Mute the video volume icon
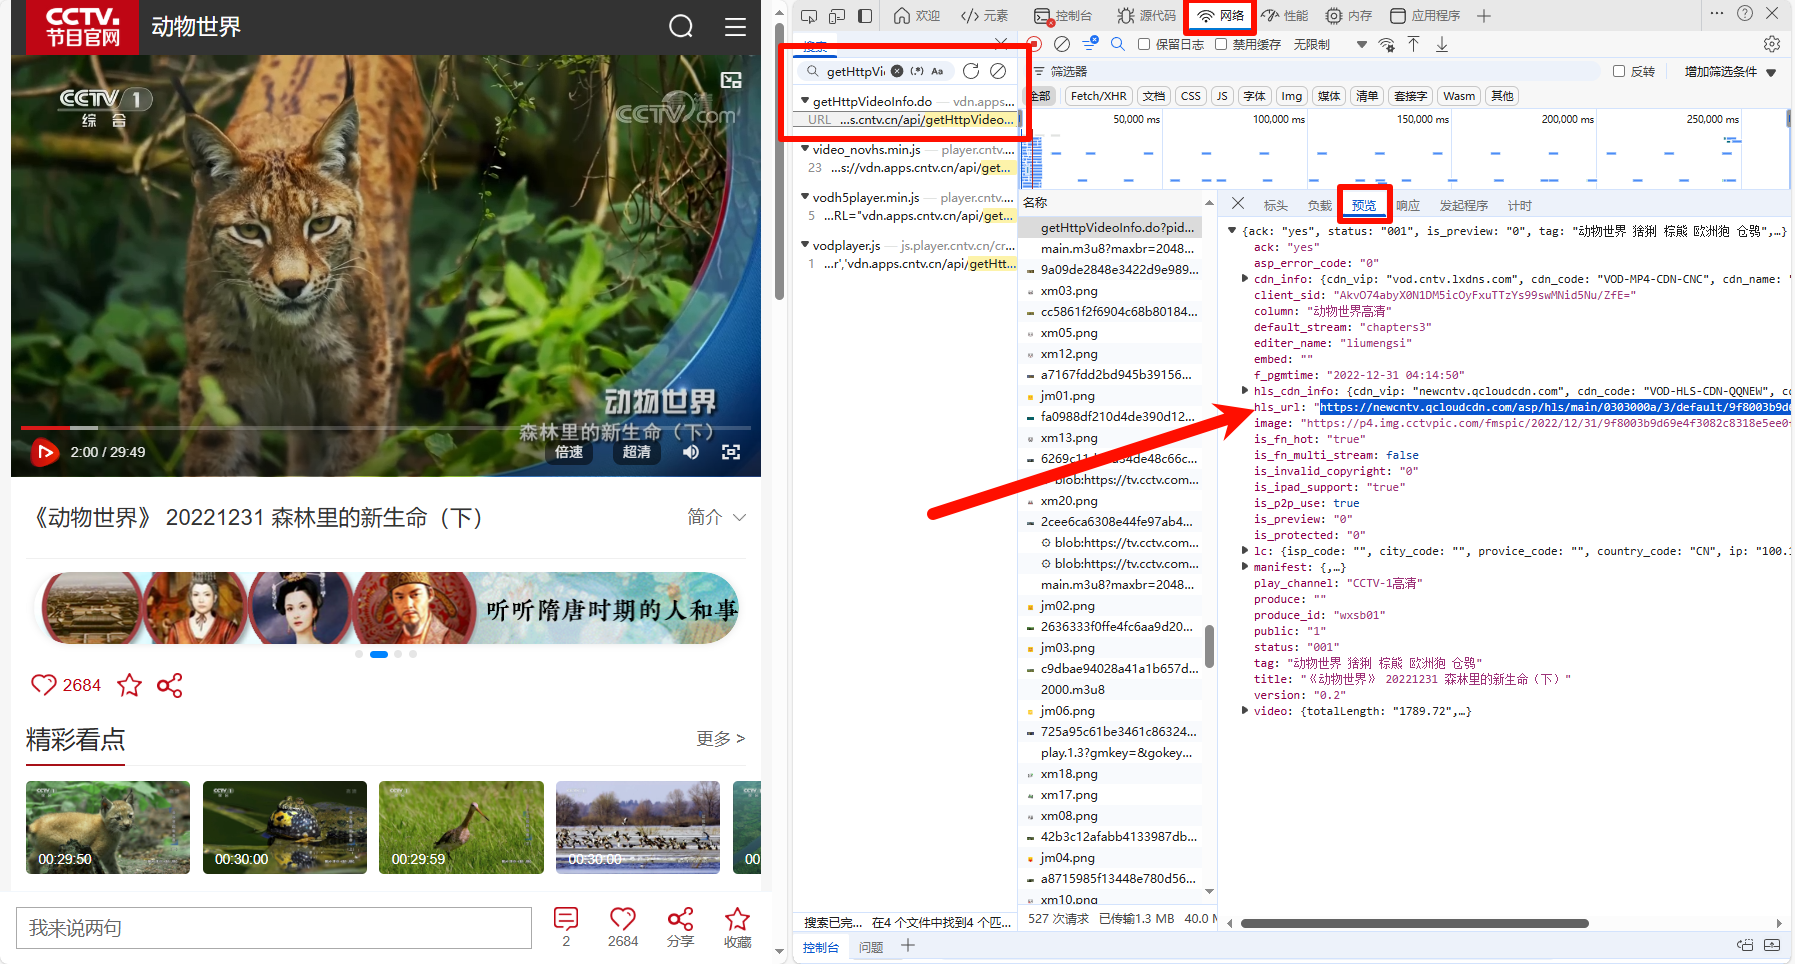Screen dimensions: 1795x964 [691, 452]
